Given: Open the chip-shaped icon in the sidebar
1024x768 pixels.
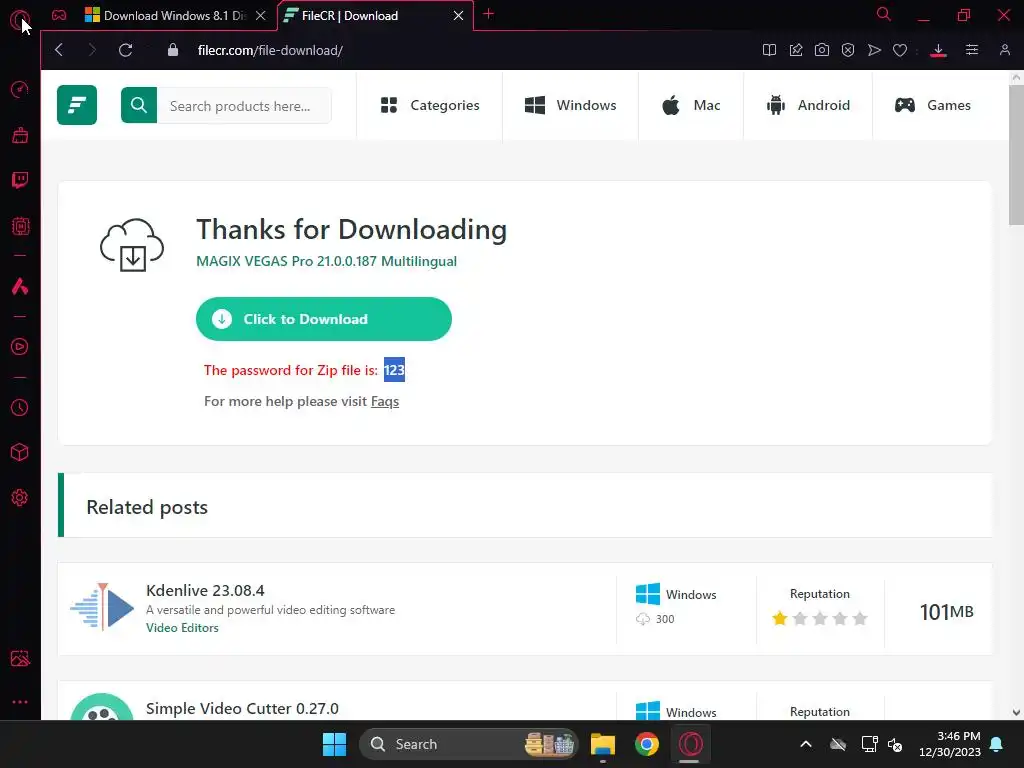Looking at the screenshot, I should [x=20, y=226].
